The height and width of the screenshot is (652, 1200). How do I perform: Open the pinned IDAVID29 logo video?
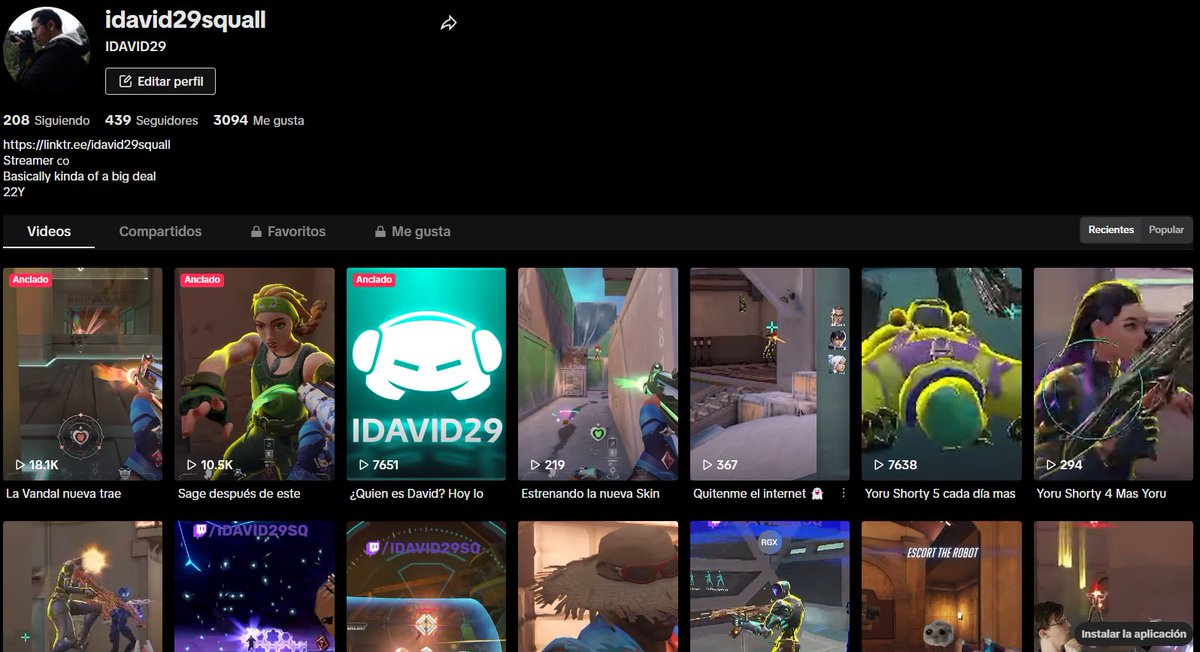tap(426, 374)
